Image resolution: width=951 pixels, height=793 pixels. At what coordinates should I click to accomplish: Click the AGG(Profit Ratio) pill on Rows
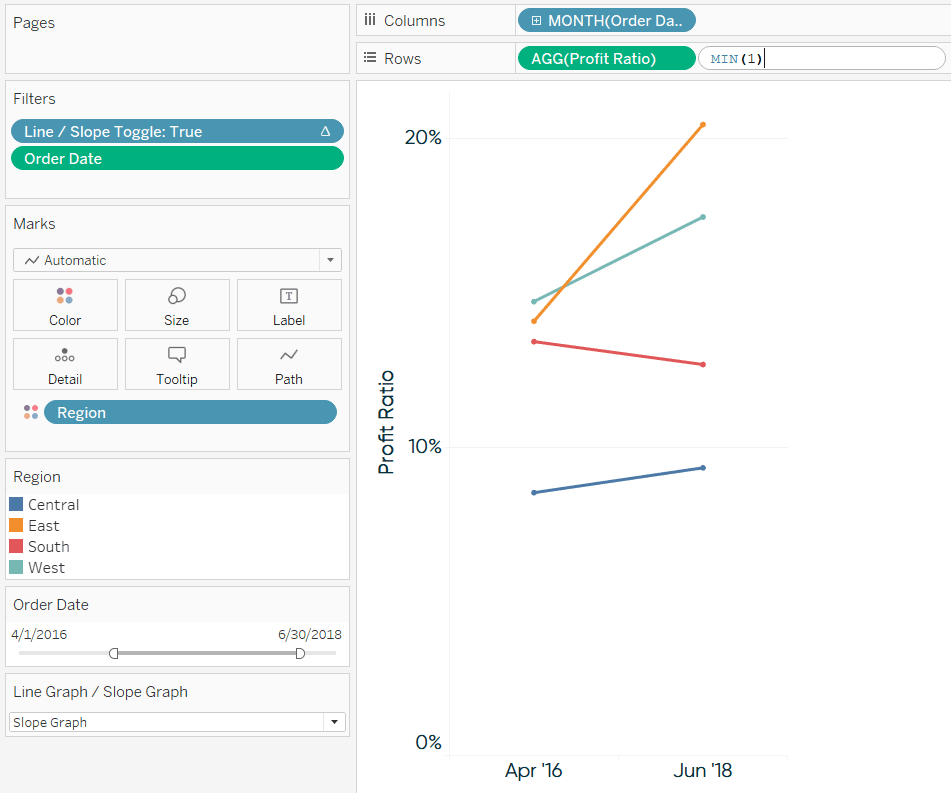coord(606,58)
